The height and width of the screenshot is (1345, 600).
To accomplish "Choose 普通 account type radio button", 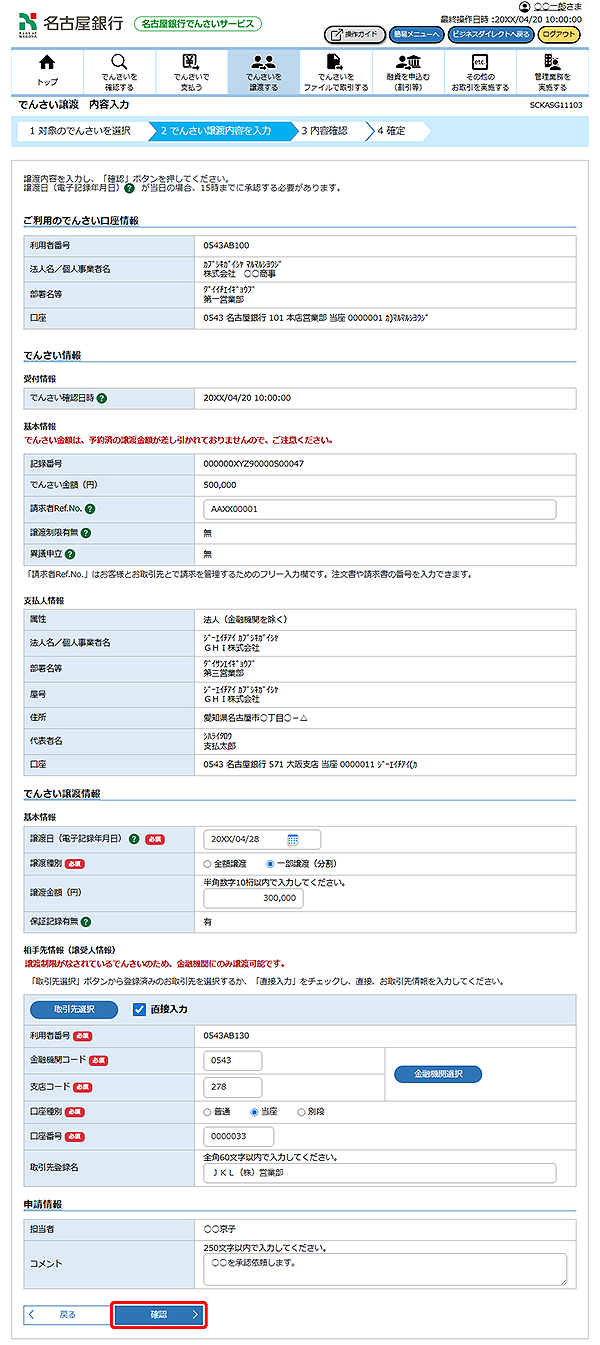I will pyautogui.click(x=208, y=1112).
